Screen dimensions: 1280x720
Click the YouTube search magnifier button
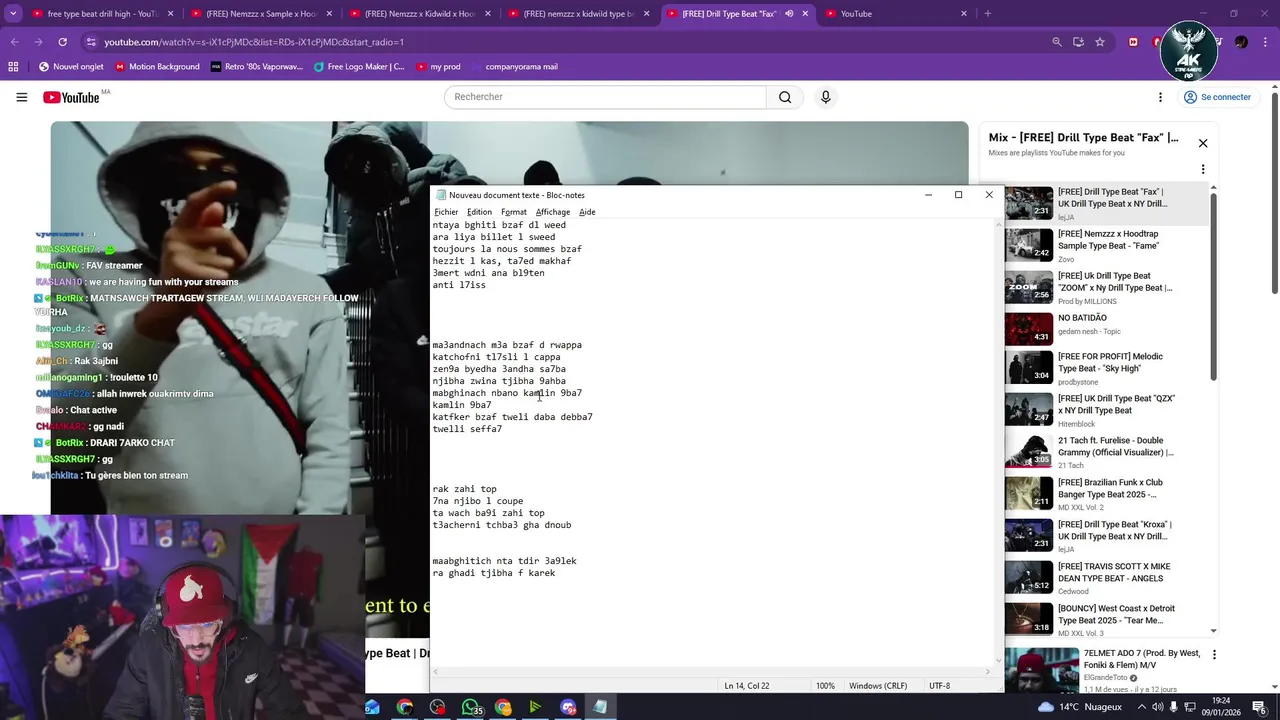pos(785,97)
